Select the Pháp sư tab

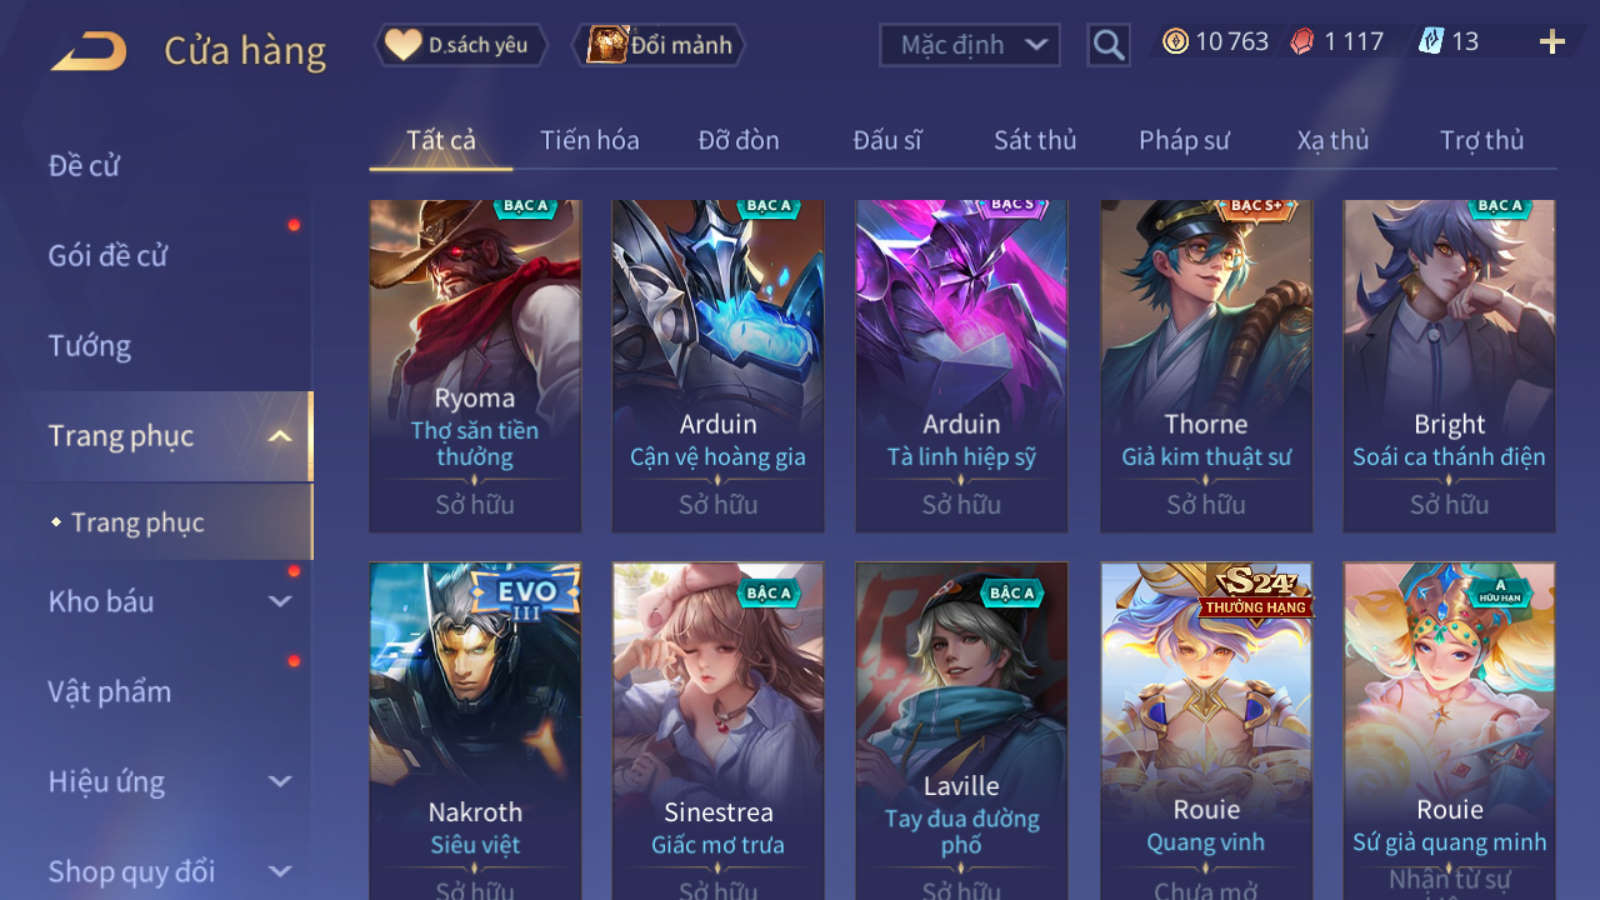1183,140
